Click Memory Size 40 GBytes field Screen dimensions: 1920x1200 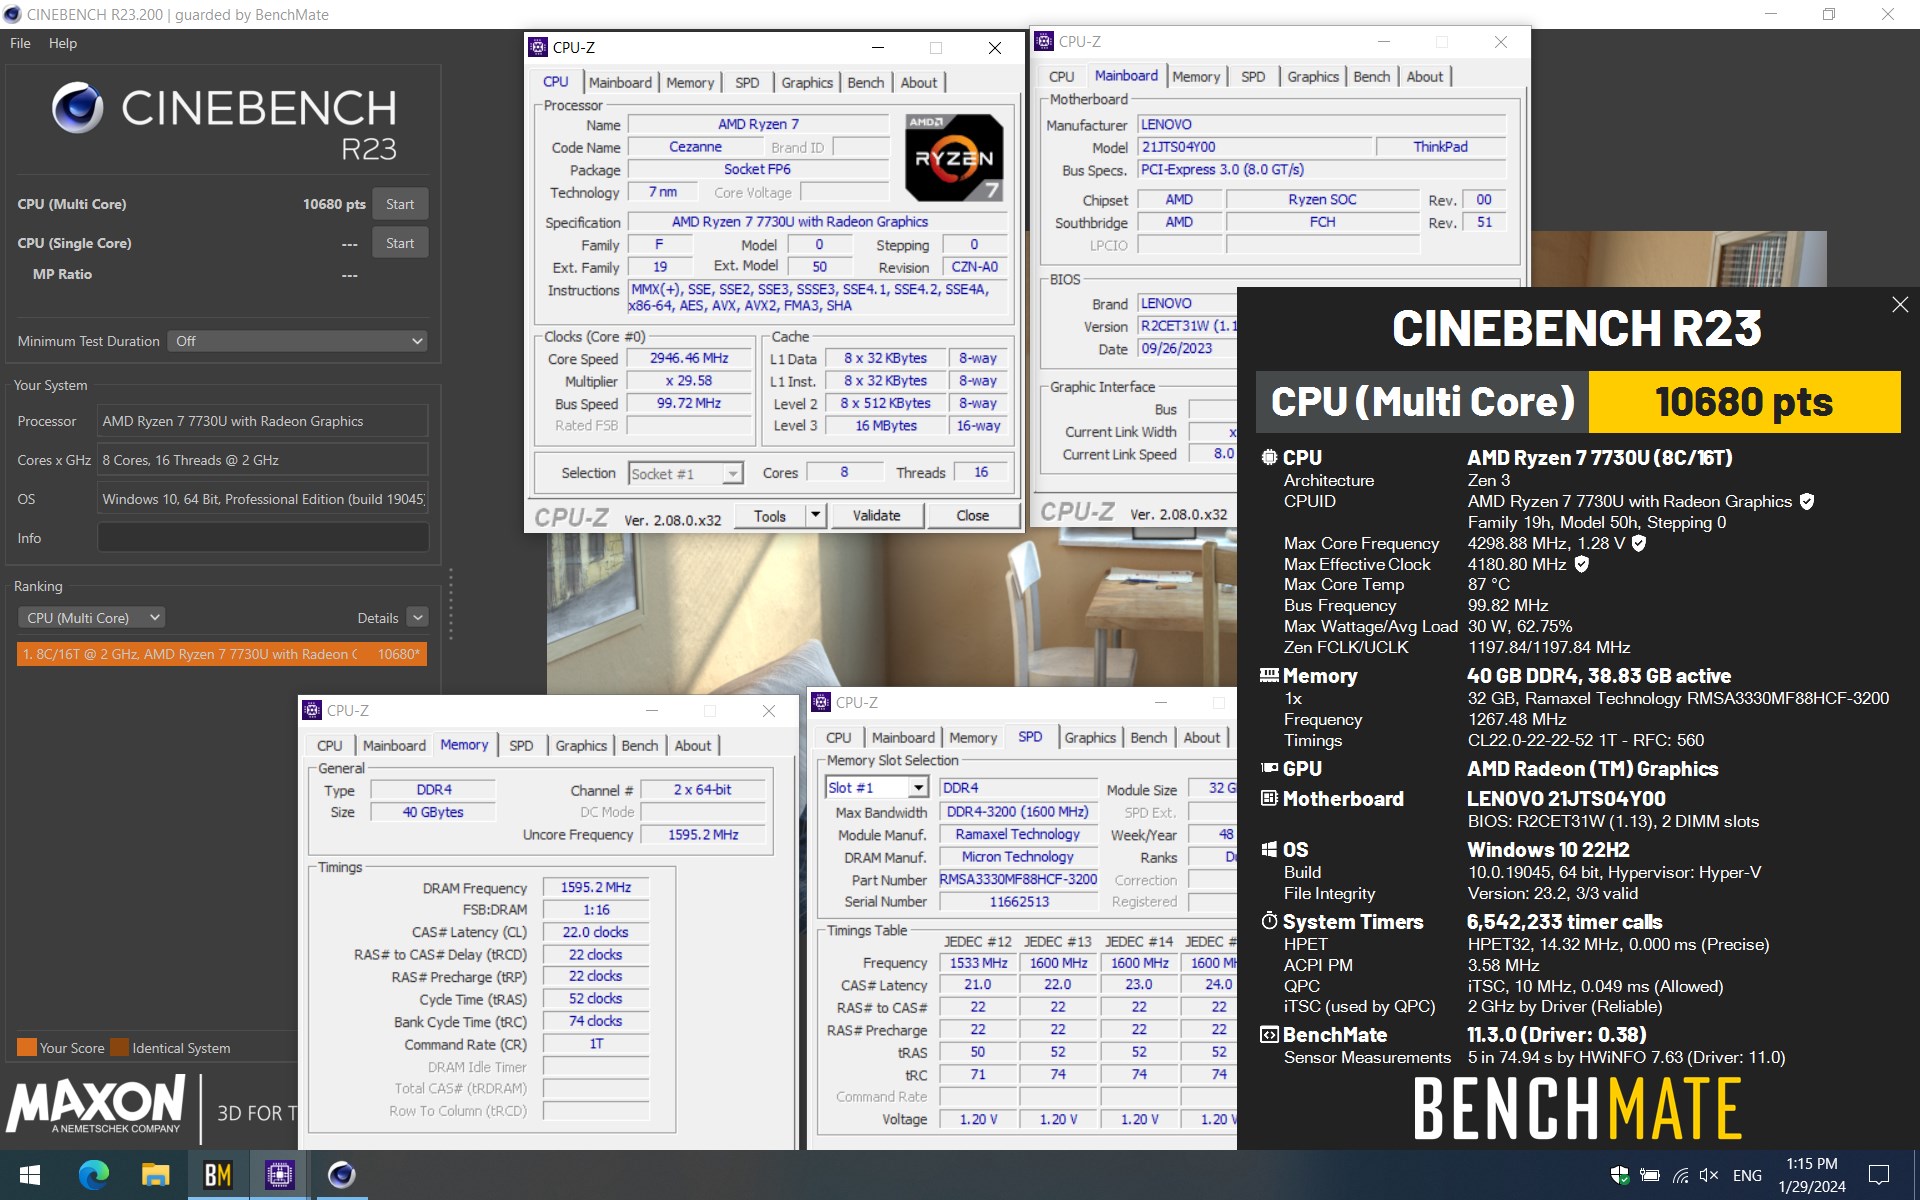point(432,812)
